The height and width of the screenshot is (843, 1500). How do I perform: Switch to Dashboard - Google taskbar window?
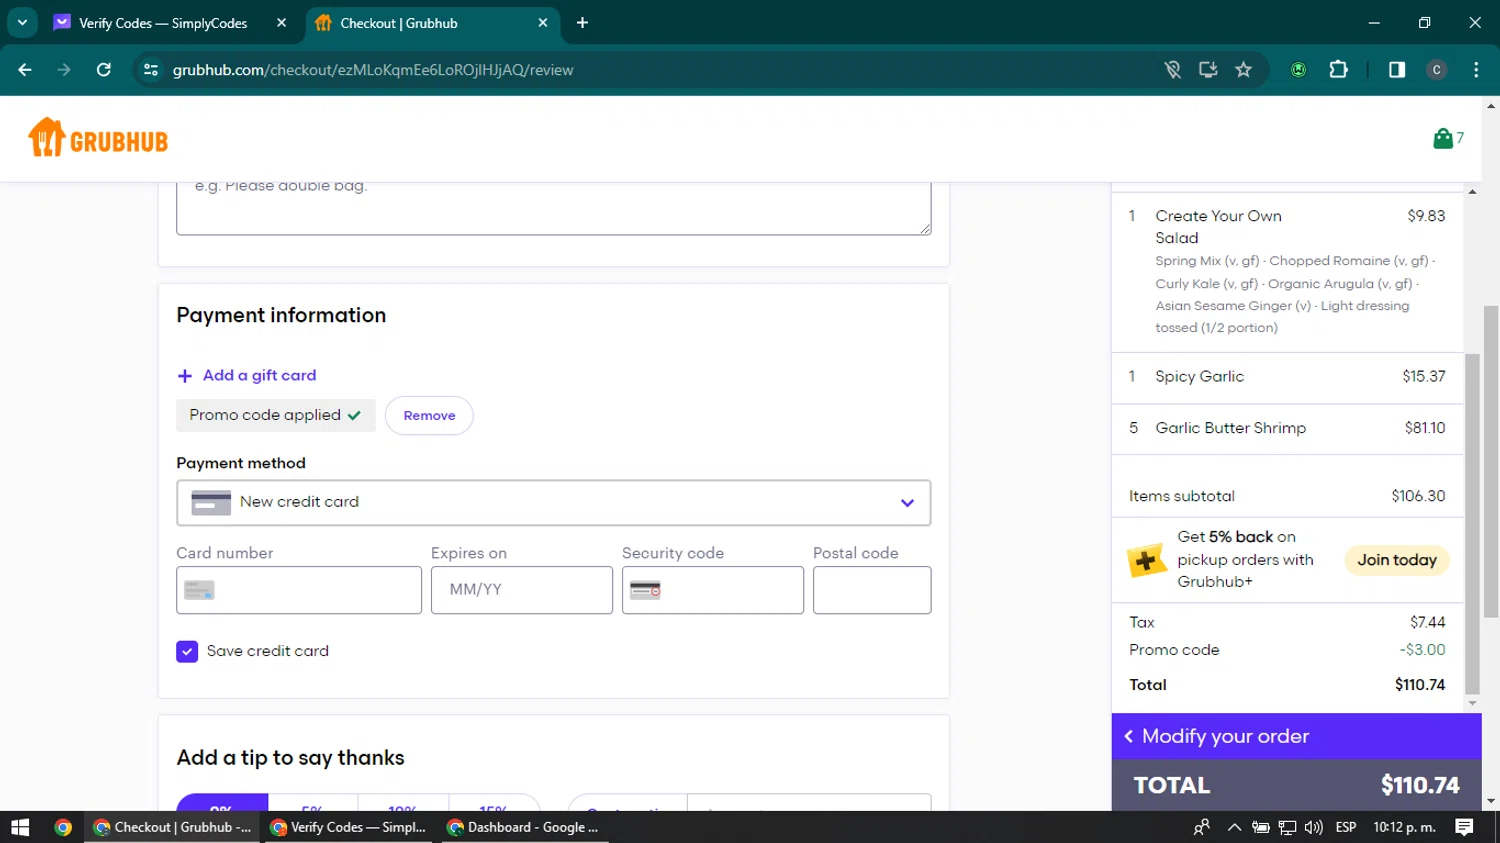[x=523, y=827]
